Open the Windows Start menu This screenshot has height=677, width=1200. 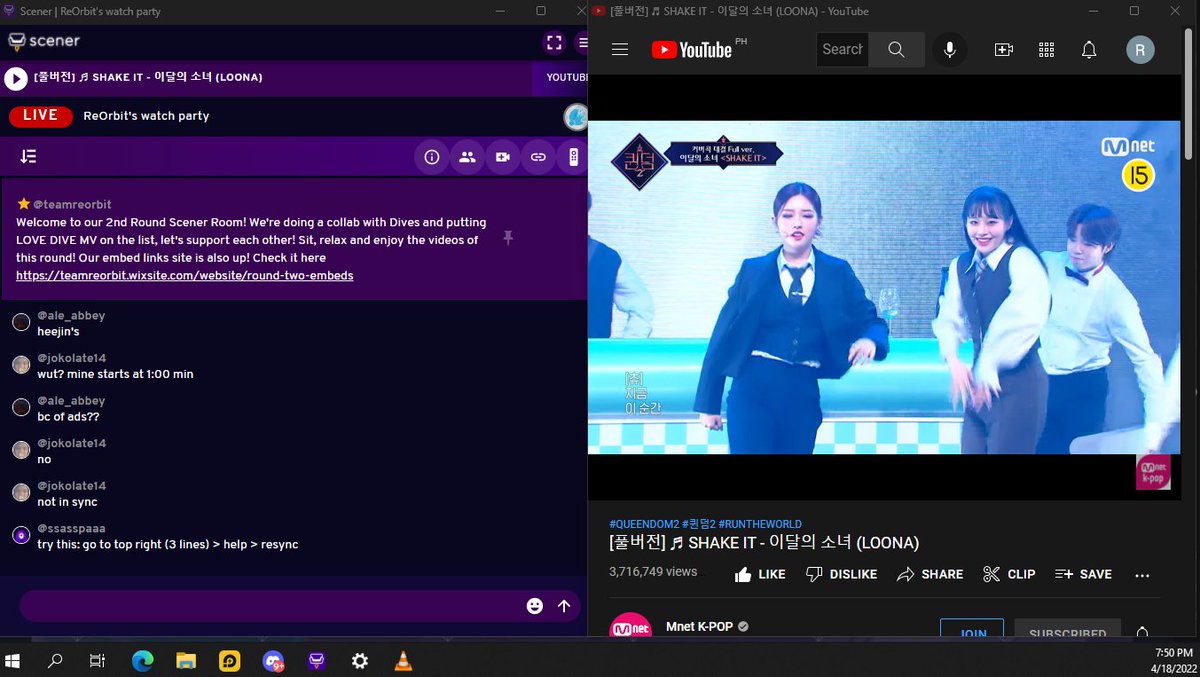[x=14, y=661]
